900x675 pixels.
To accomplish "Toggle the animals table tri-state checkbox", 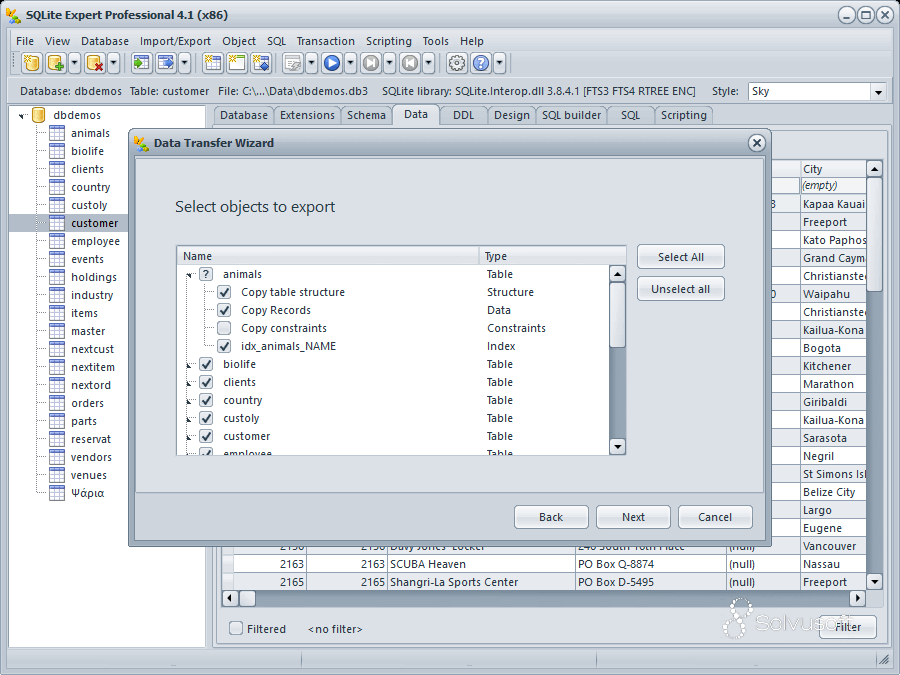I will point(206,274).
